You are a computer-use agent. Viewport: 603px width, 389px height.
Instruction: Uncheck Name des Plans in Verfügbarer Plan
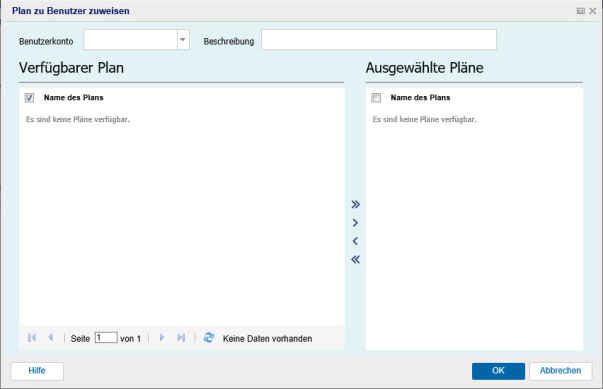(x=29, y=98)
